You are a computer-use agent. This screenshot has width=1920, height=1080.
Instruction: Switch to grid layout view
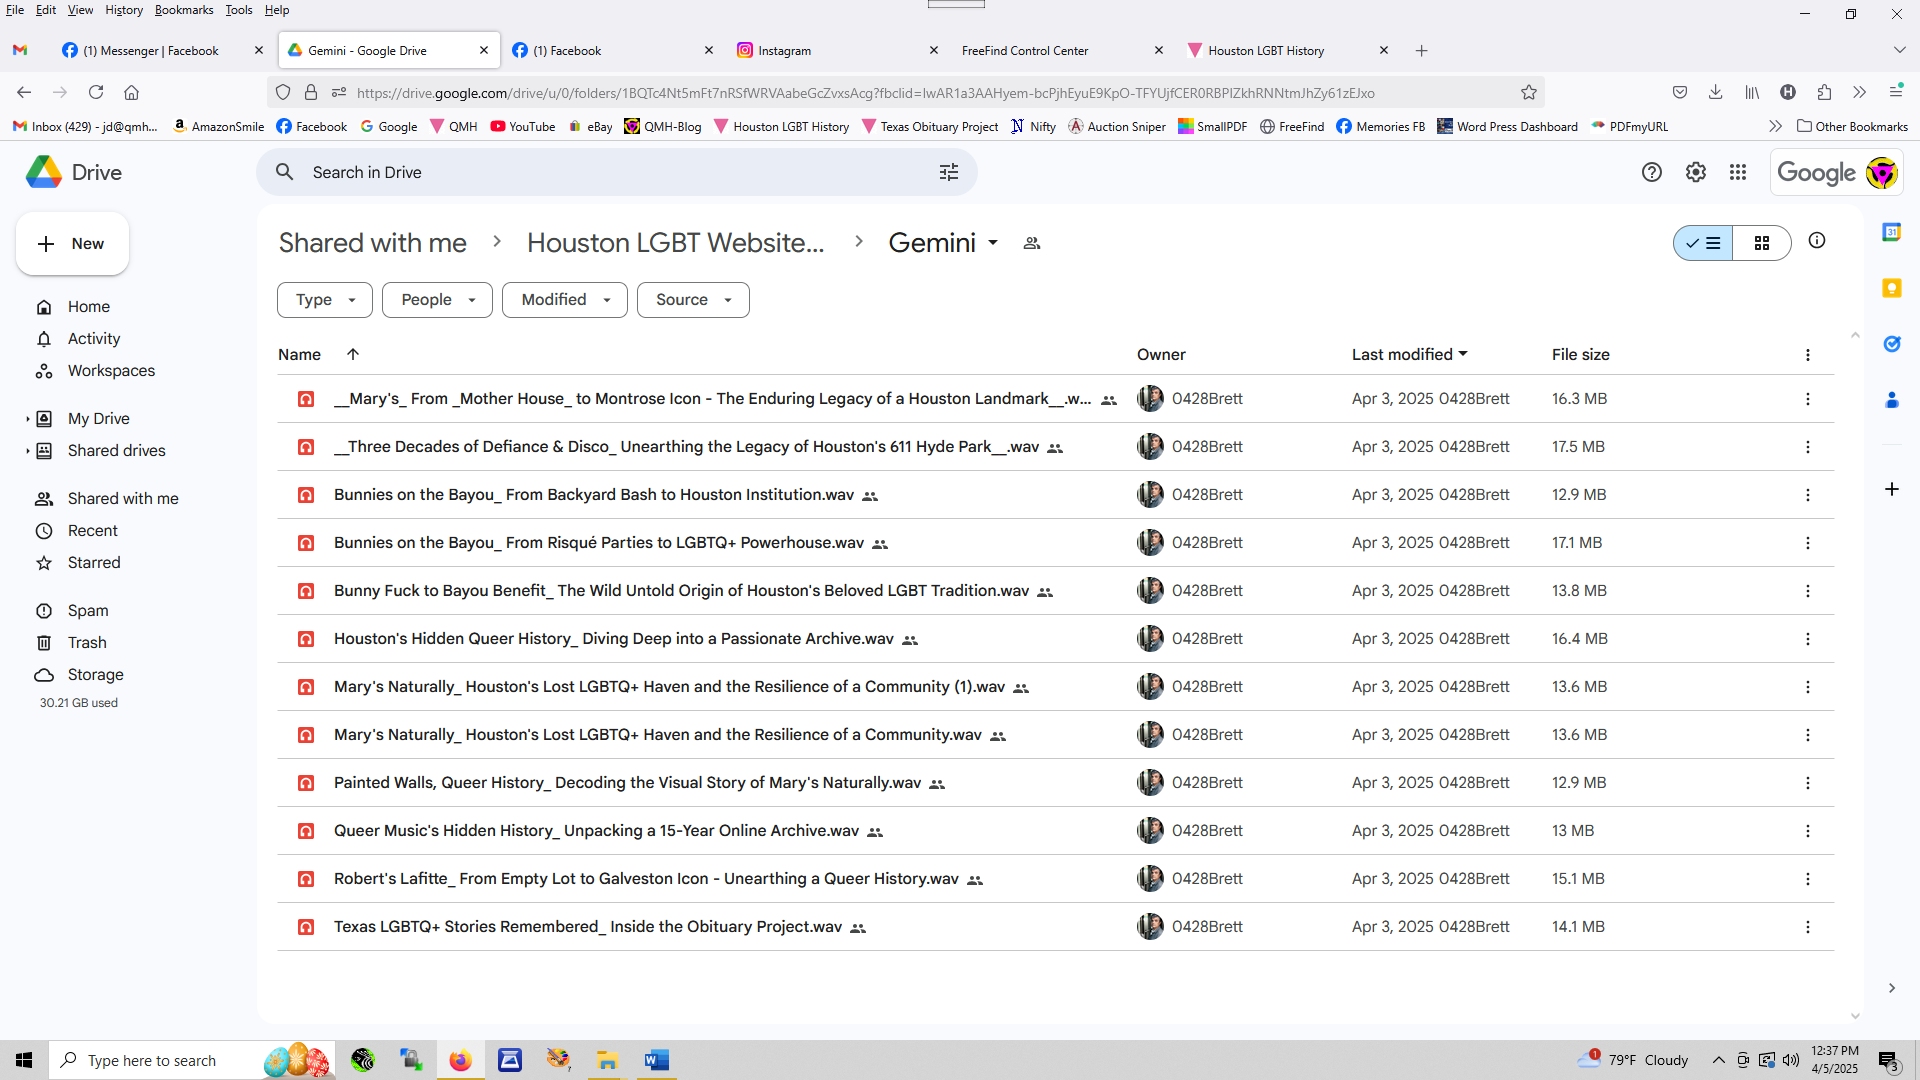(x=1761, y=243)
